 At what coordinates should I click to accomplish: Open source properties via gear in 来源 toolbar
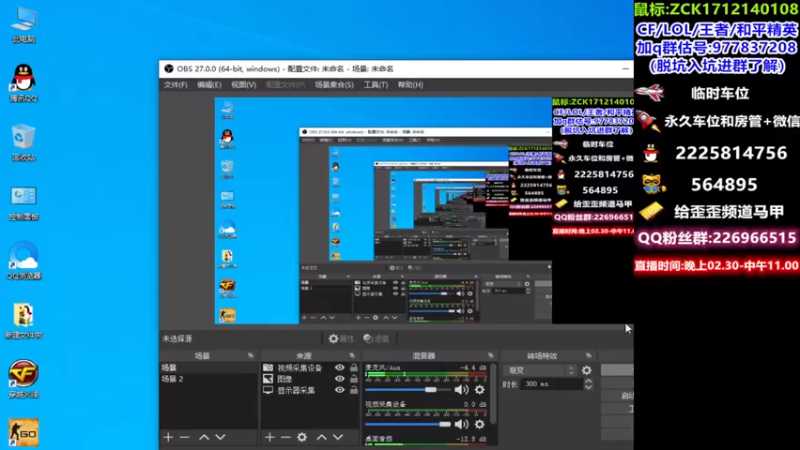[x=302, y=437]
